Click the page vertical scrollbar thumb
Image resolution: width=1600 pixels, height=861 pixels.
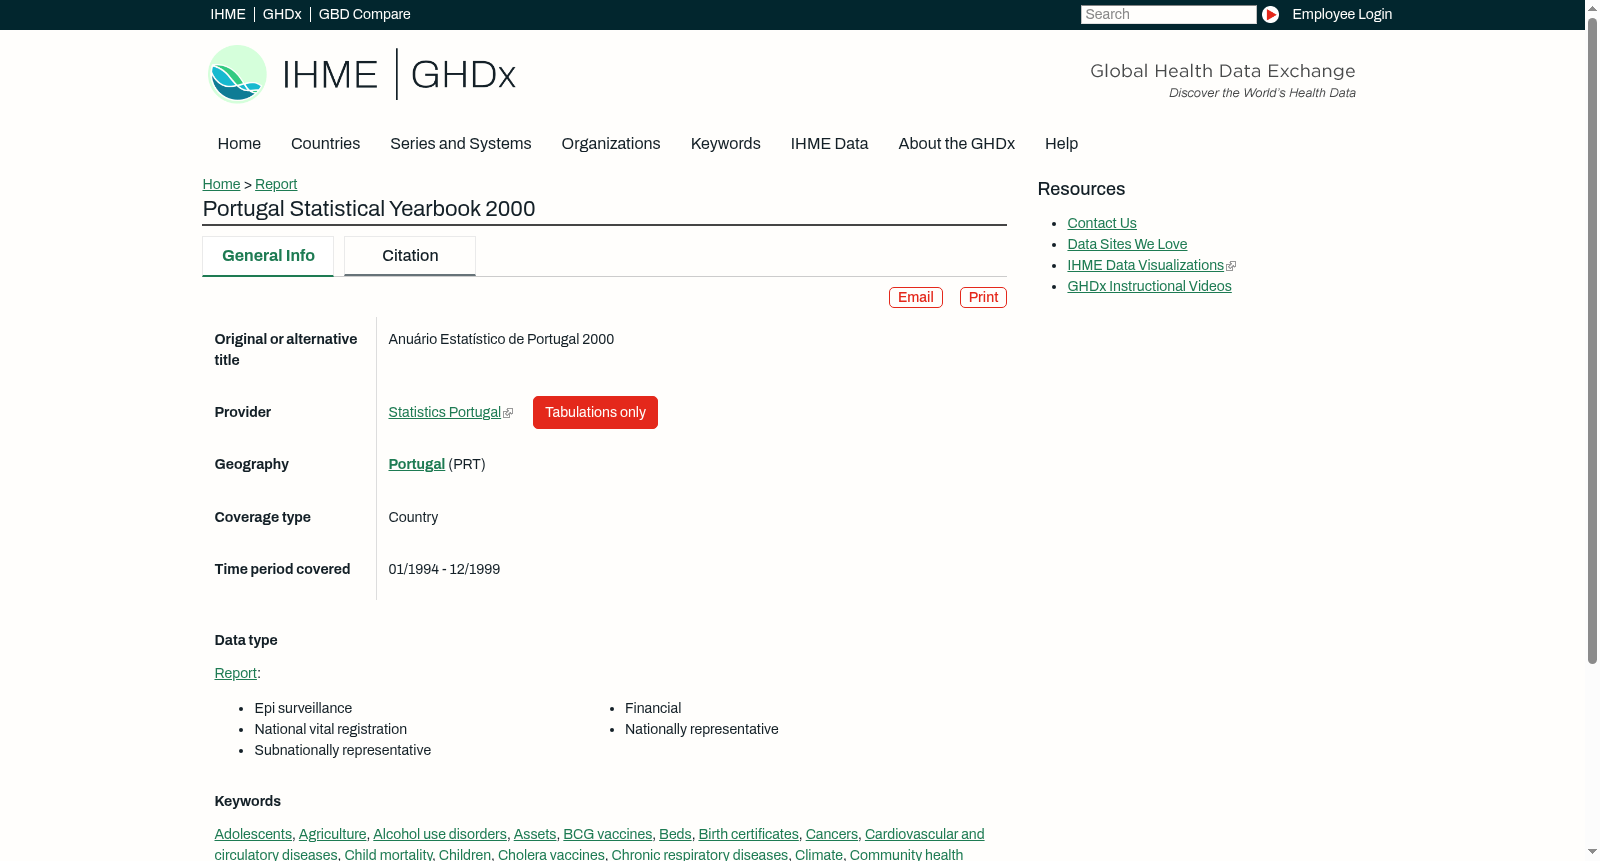click(1592, 340)
